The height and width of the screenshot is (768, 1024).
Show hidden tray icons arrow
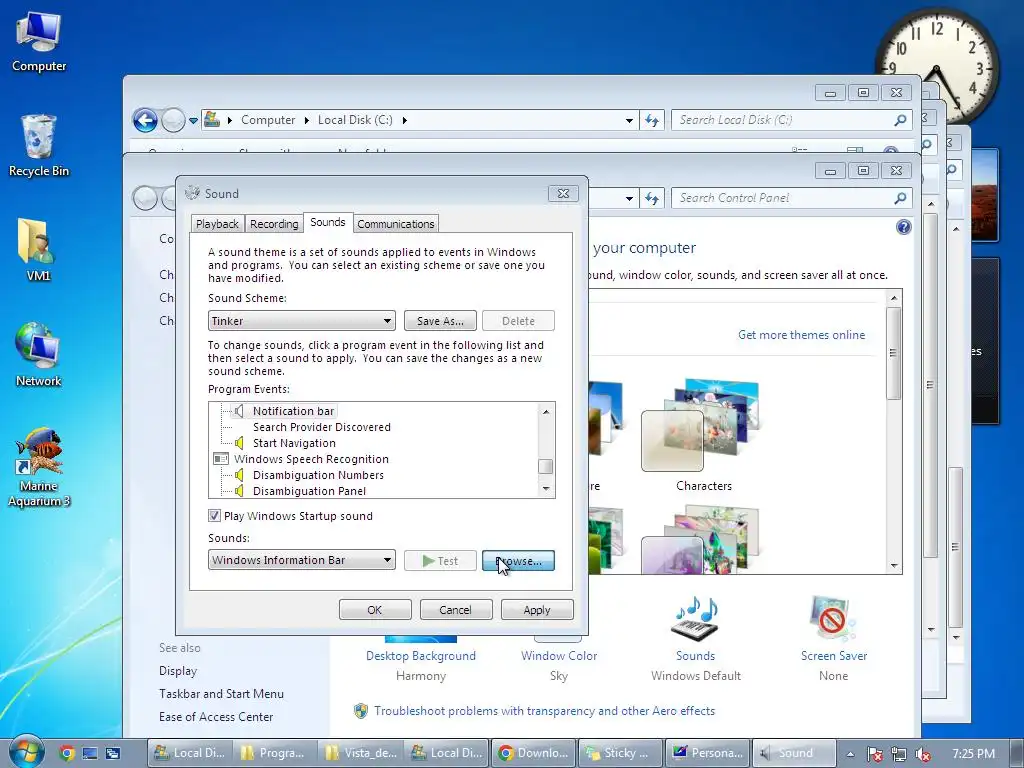850,754
